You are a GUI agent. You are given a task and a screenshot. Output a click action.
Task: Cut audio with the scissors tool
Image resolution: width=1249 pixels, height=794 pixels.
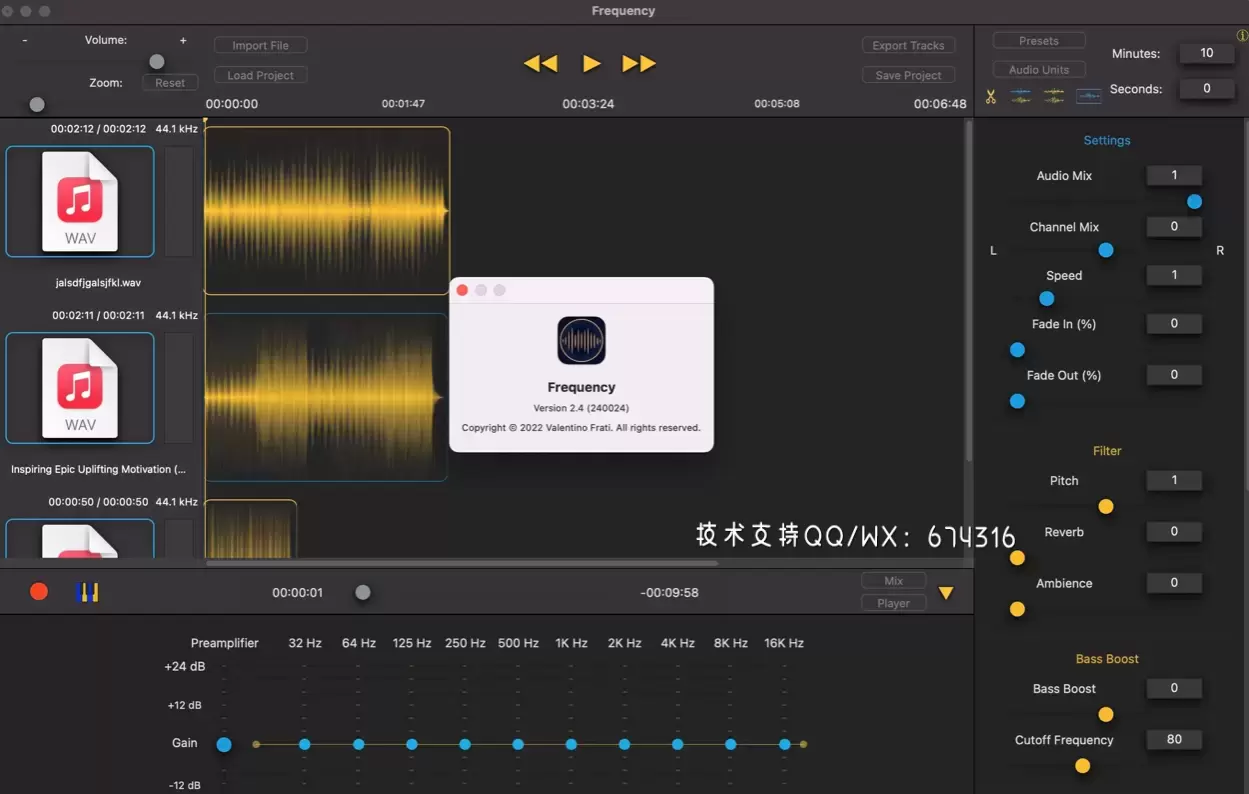(991, 95)
